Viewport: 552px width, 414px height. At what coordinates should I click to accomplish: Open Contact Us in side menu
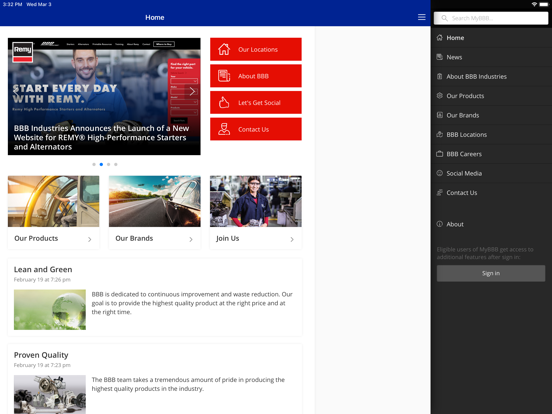coord(491,193)
